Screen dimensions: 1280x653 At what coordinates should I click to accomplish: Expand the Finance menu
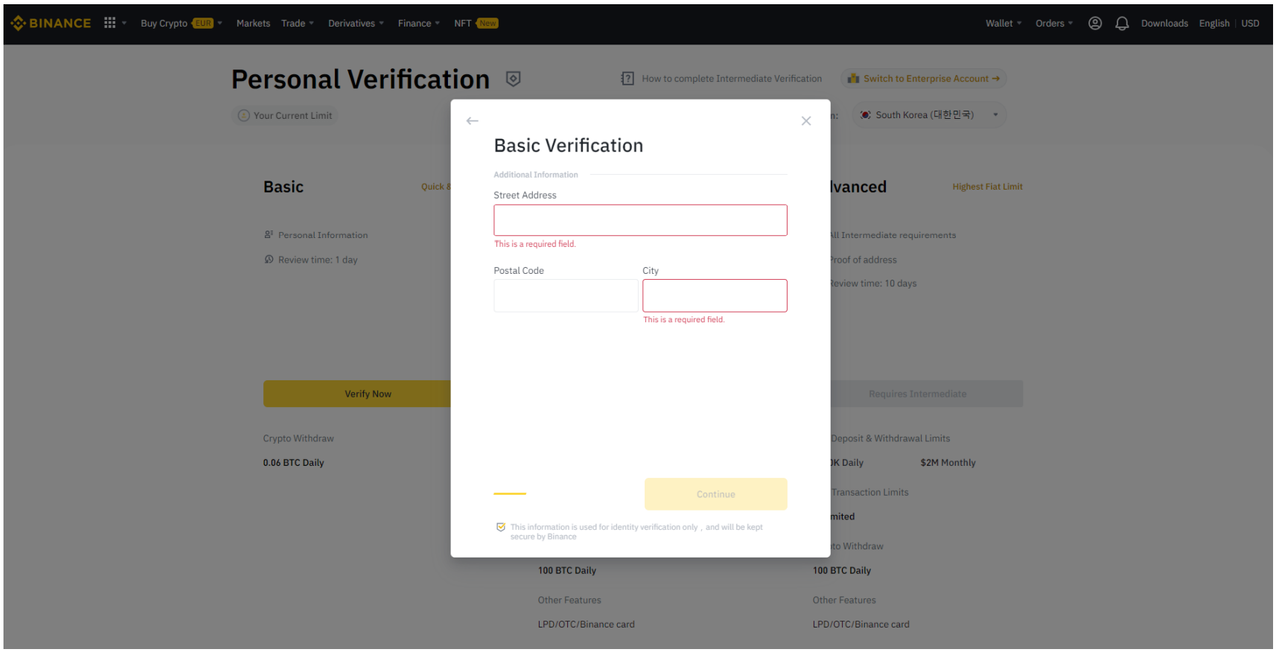419,23
